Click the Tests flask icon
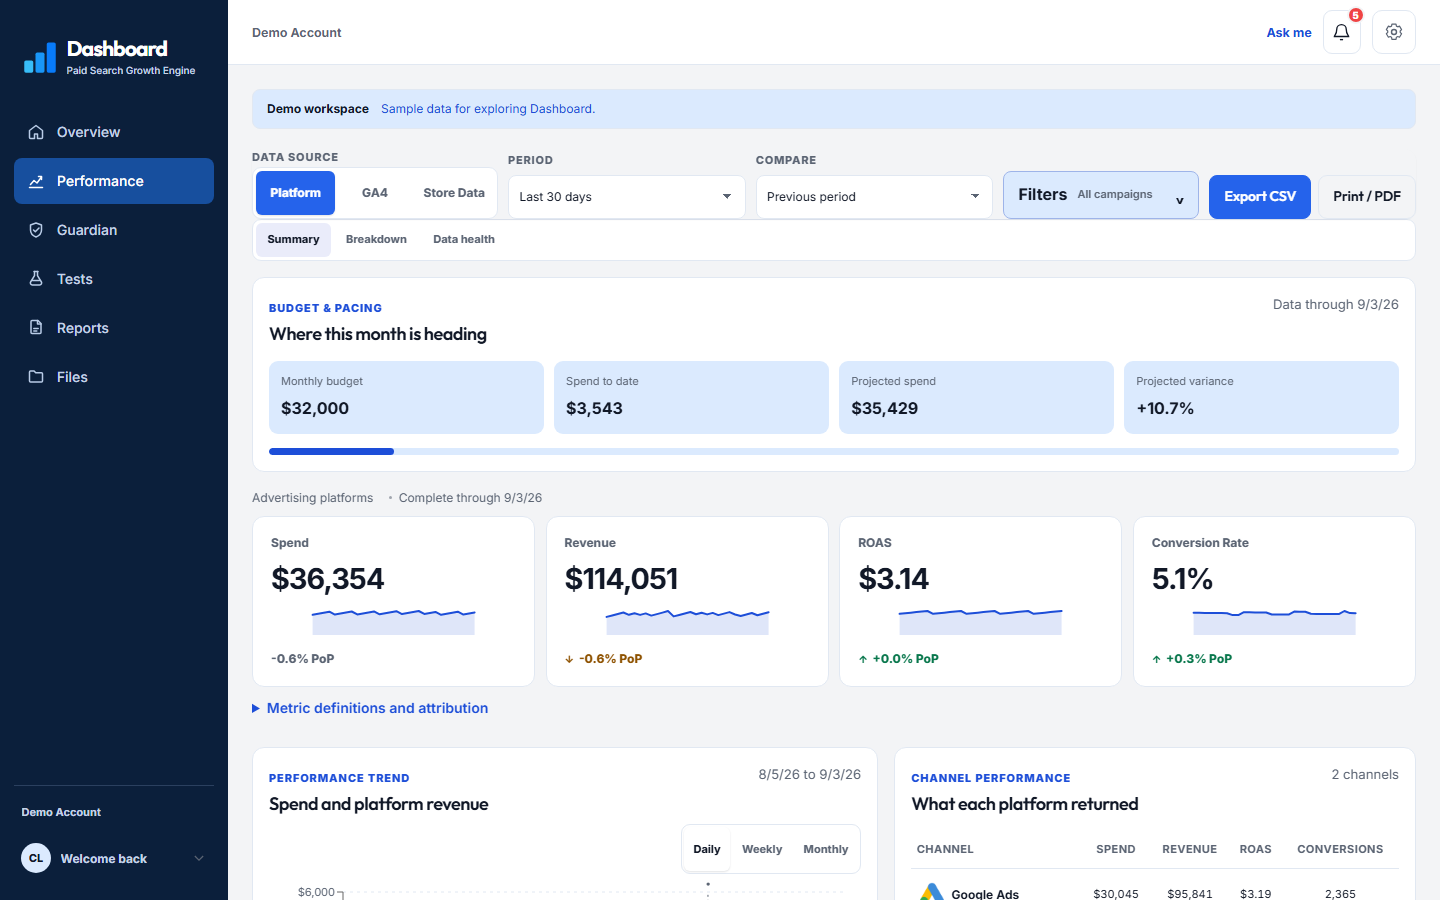This screenshot has height=900, width=1440. (36, 279)
